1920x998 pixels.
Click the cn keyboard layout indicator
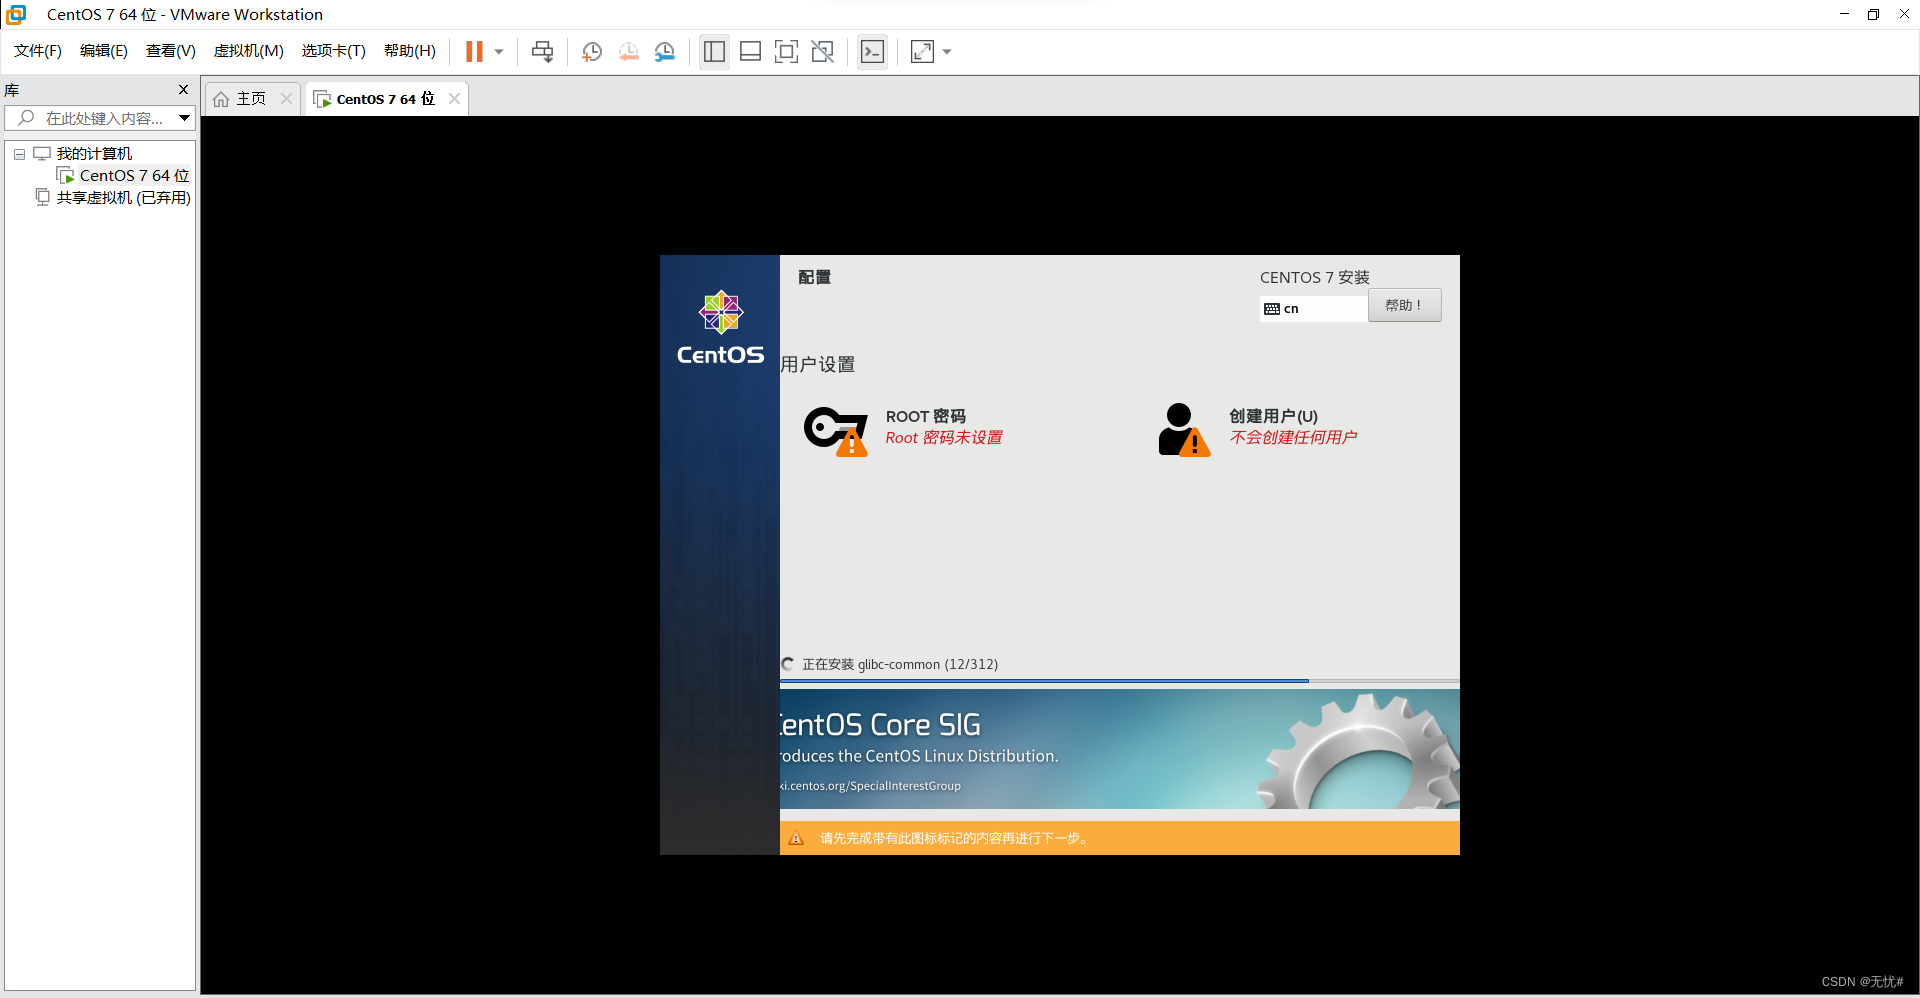(x=1313, y=309)
